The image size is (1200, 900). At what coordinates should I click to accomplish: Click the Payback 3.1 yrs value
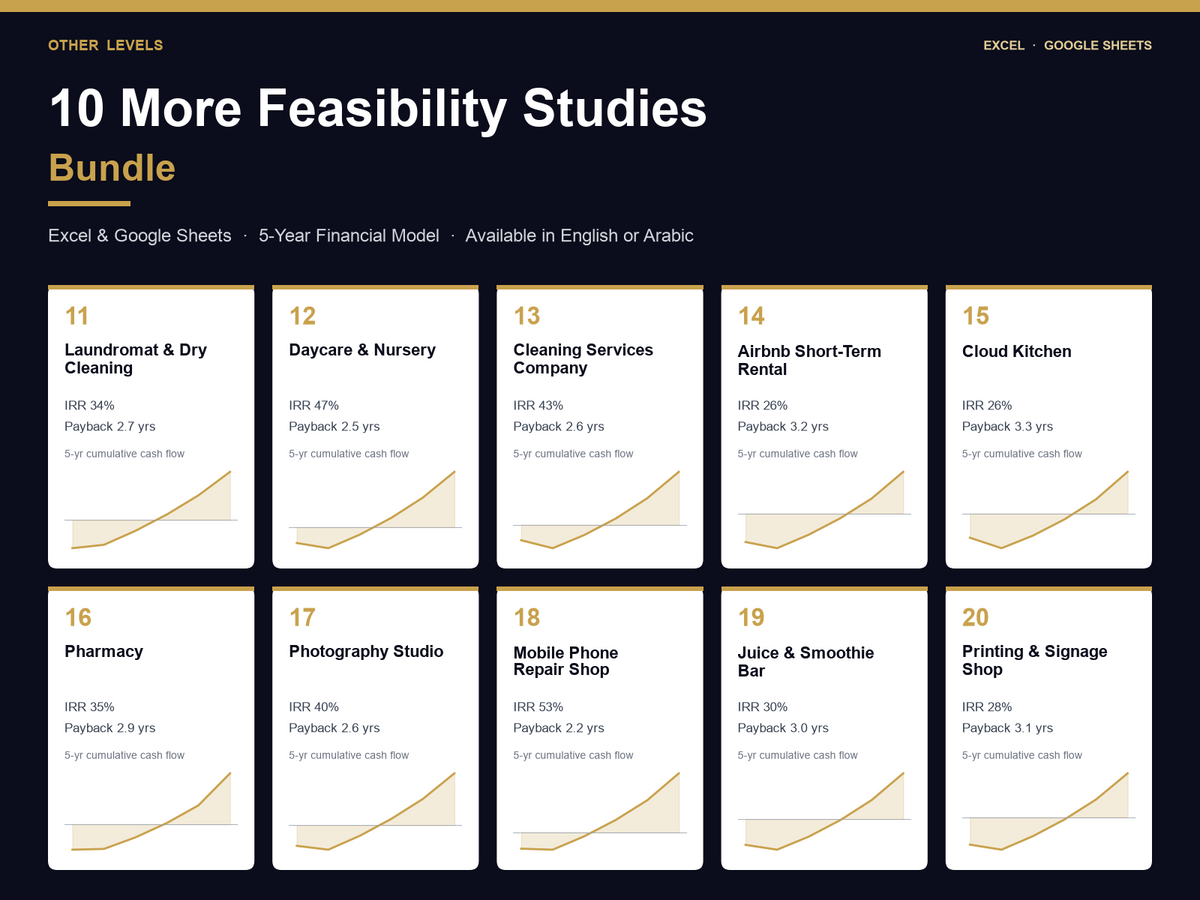pos(1008,728)
